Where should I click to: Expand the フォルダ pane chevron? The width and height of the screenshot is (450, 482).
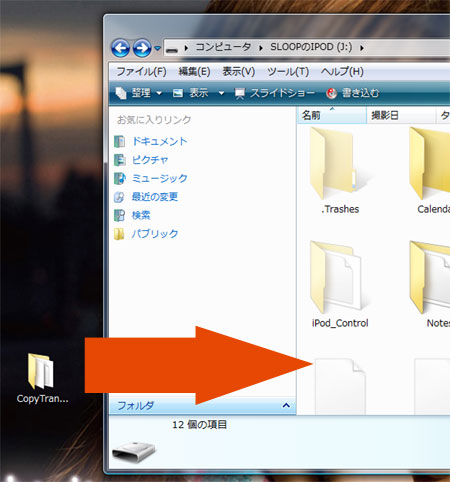click(x=286, y=405)
